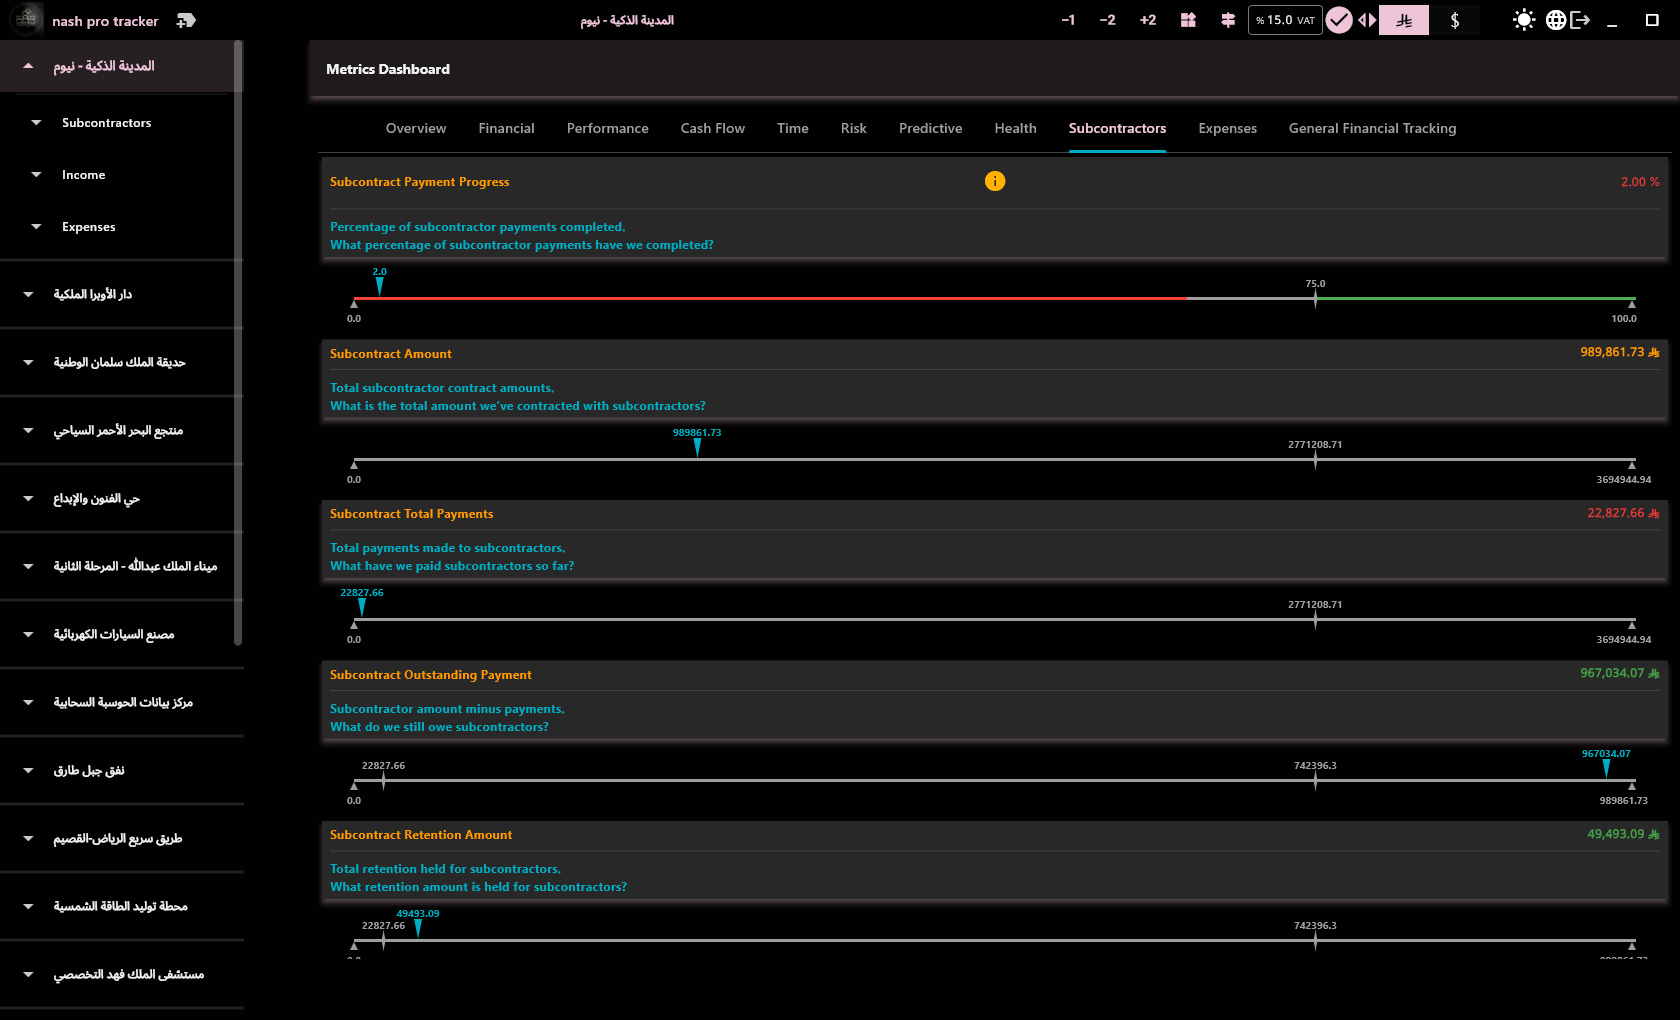Expand منتجع البحر الأحمر السياحي project
1680x1020 pixels.
pos(28,430)
